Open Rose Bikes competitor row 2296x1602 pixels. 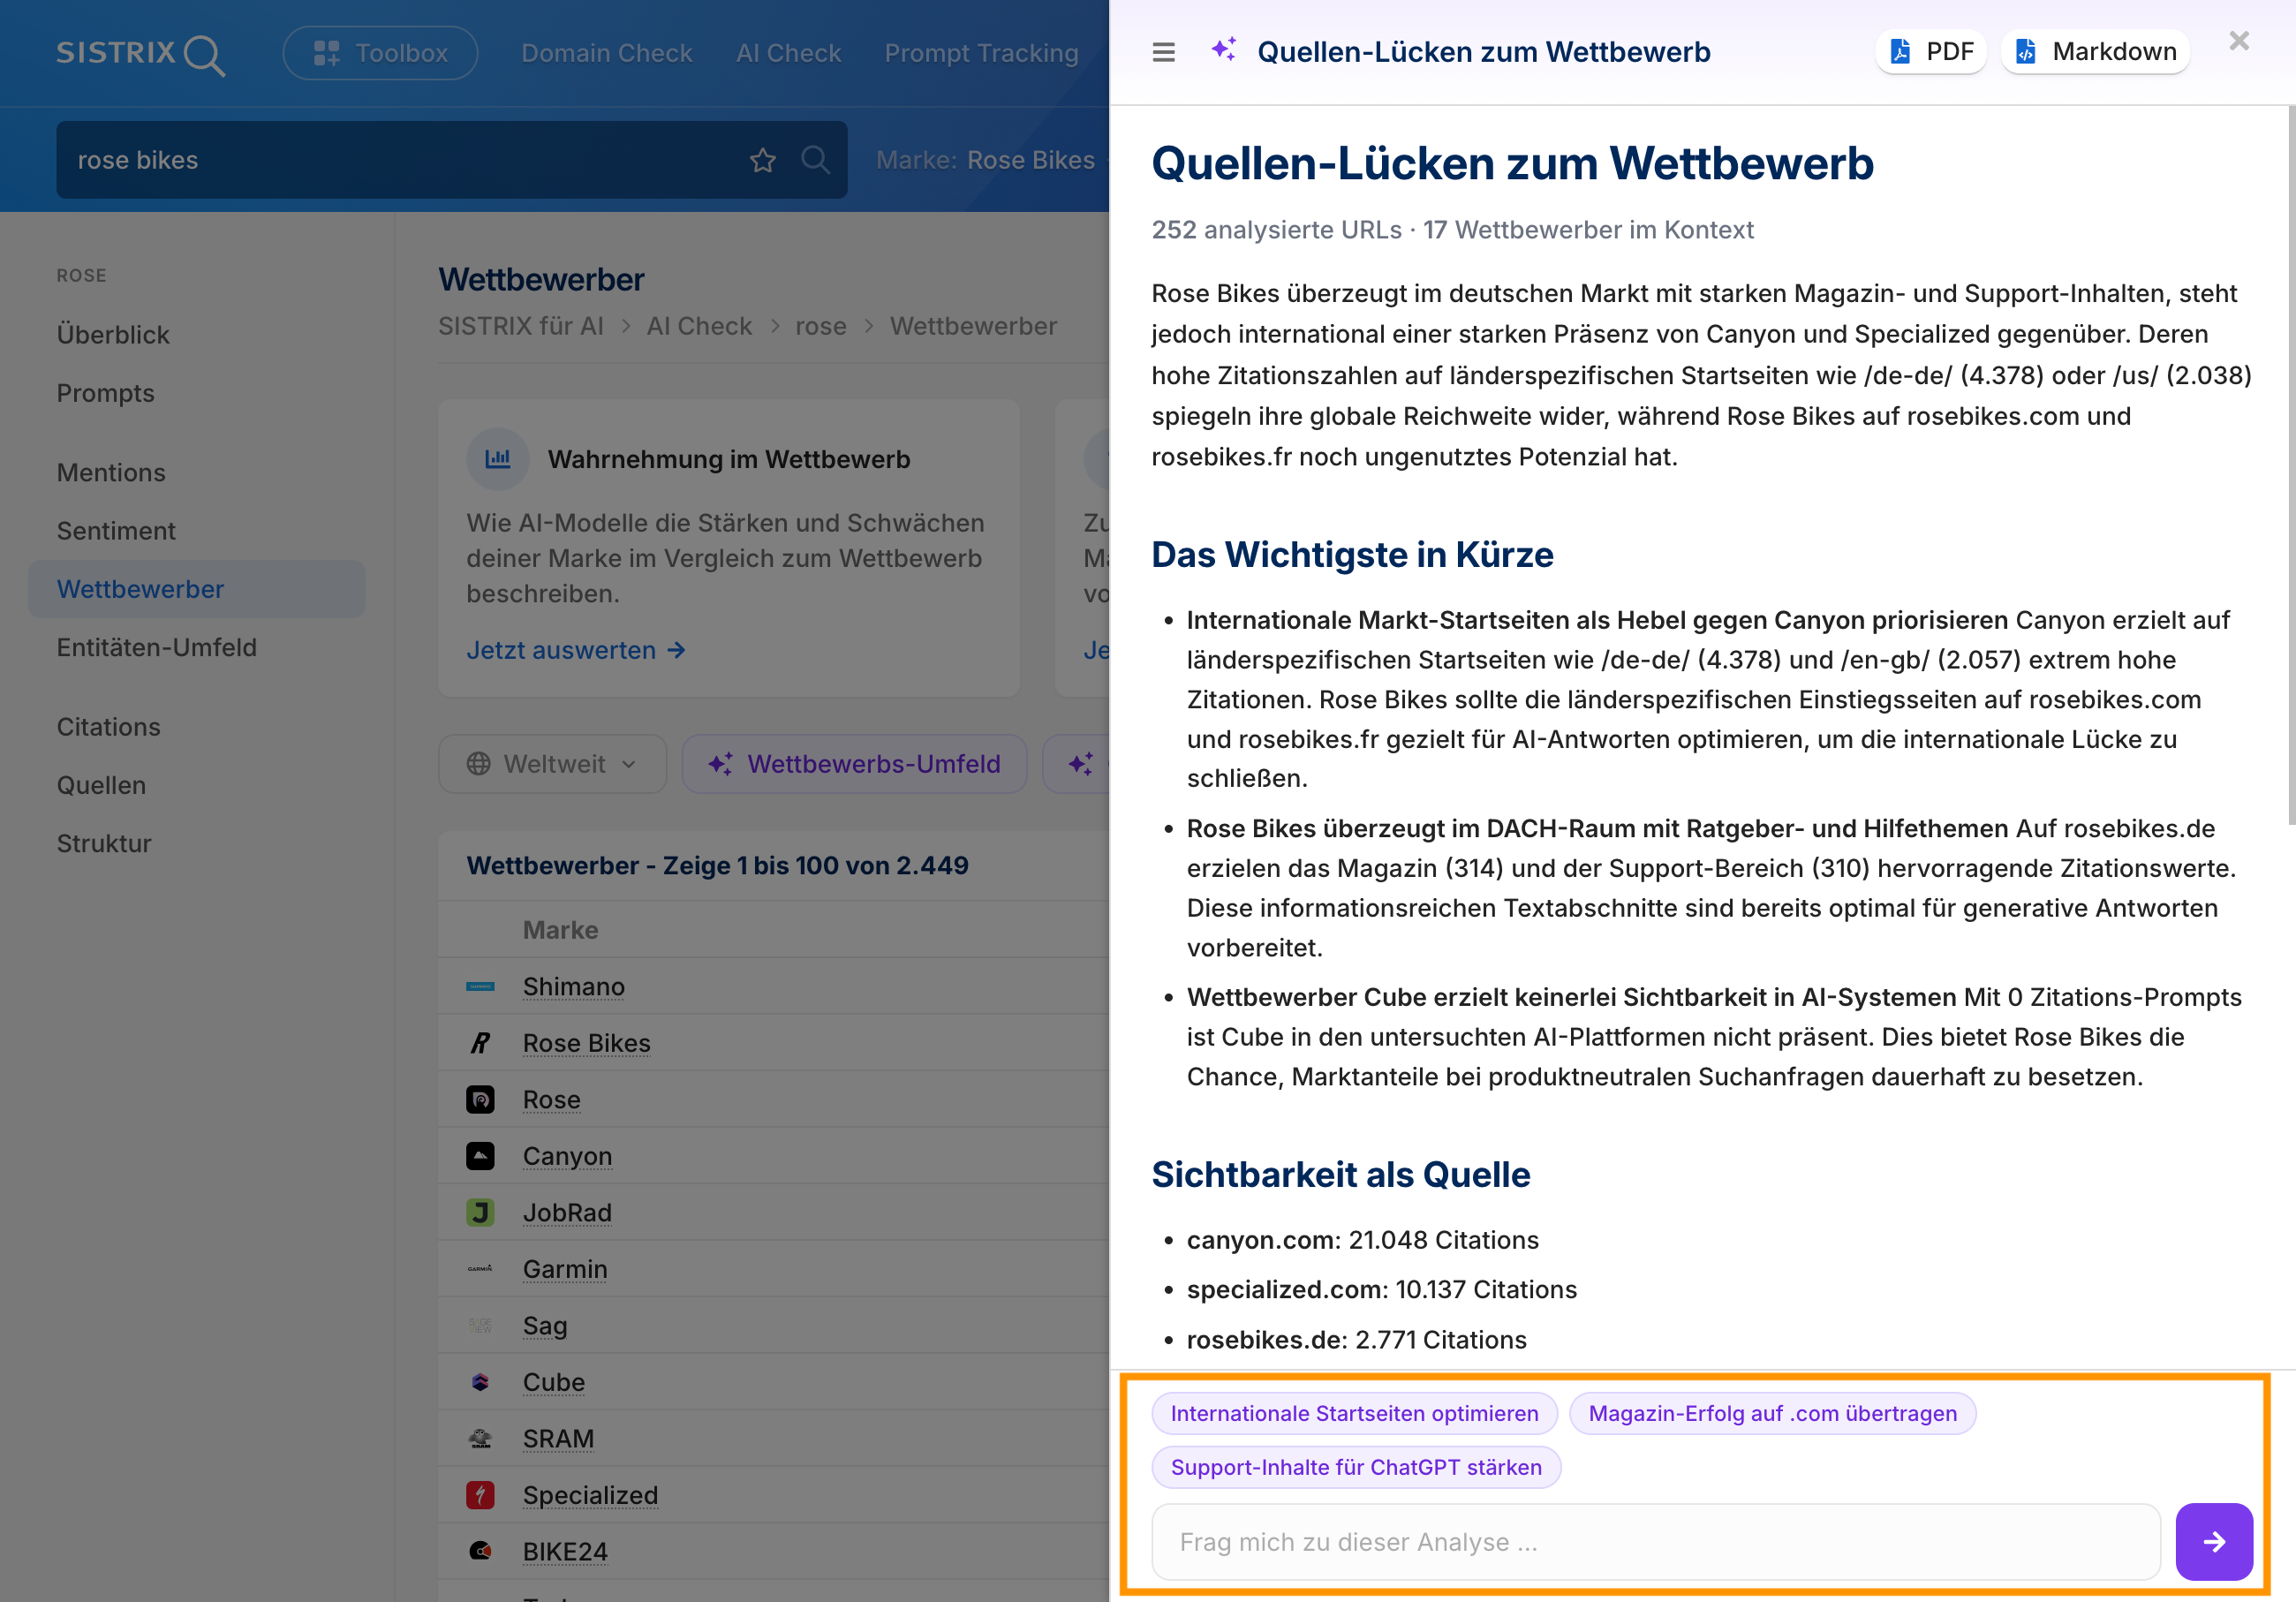[587, 1043]
